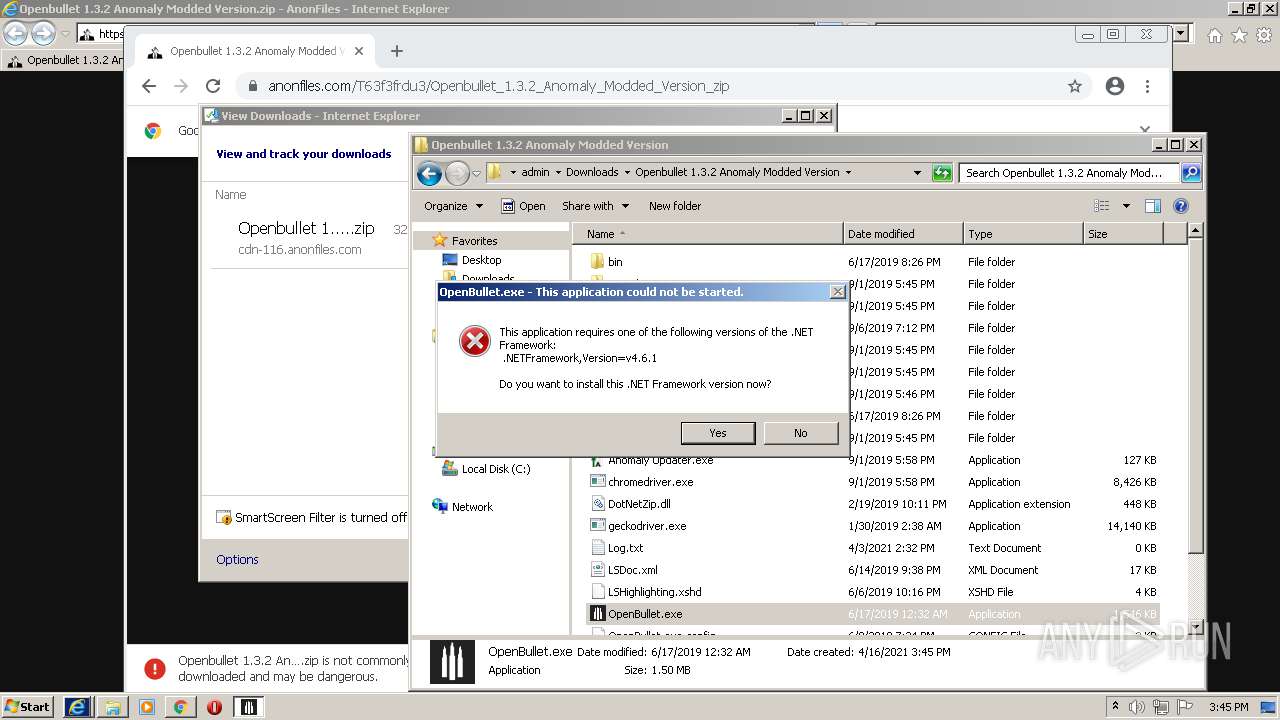Go back in the Explorer window

(429, 173)
